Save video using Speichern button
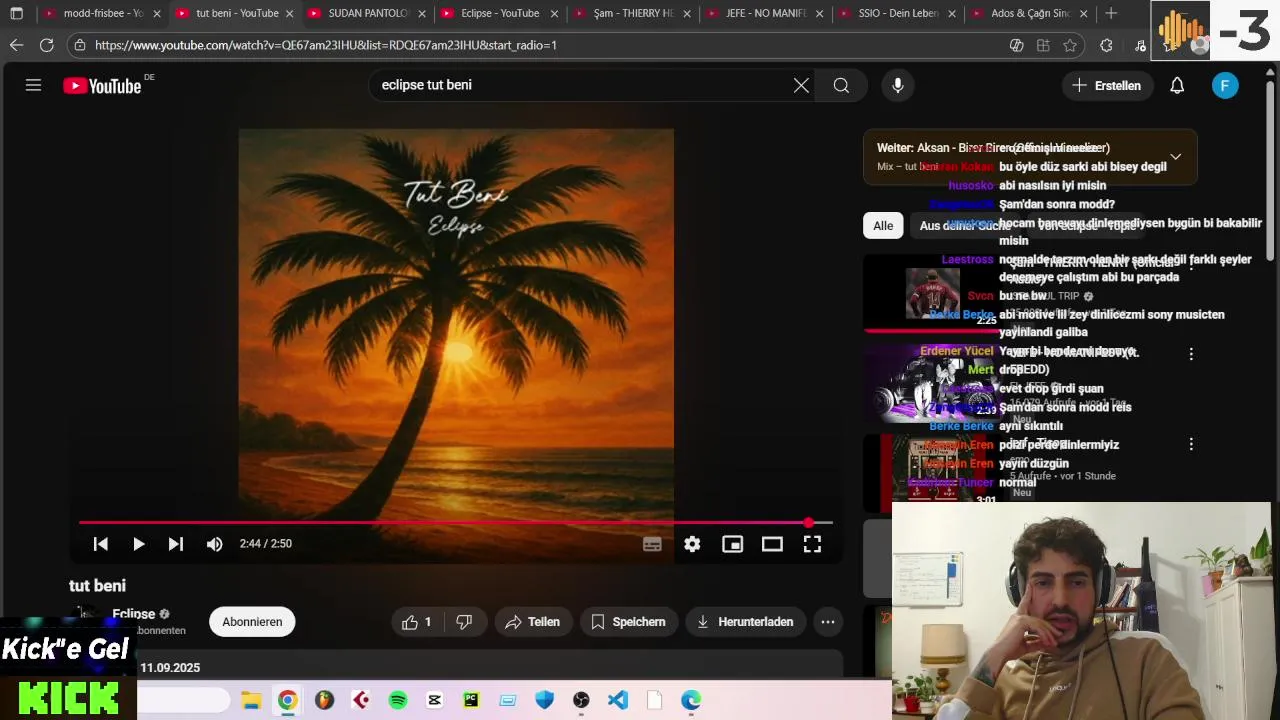The image size is (1280, 720). 628,622
